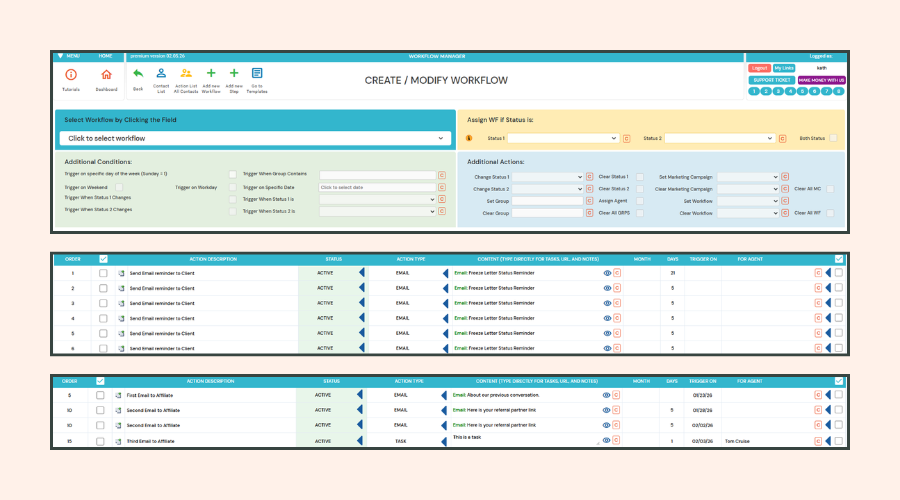Click the round number 1 button
This screenshot has height=500, width=900.
[x=754, y=91]
